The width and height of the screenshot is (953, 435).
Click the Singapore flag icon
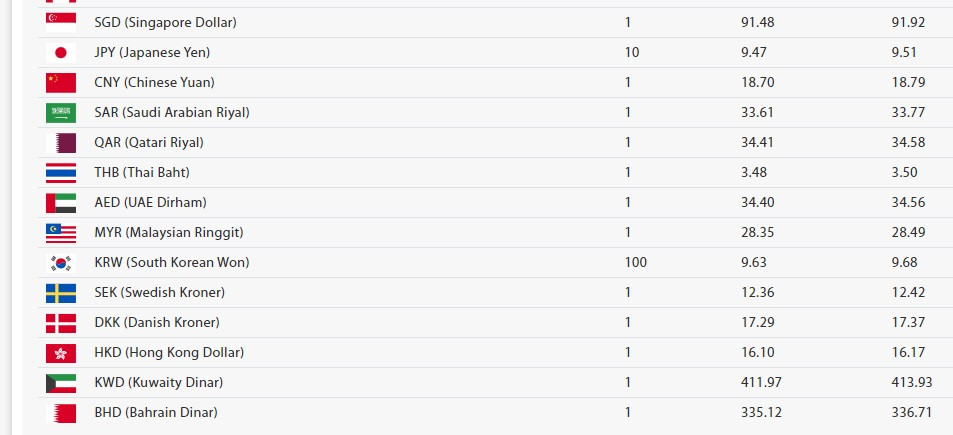(61, 22)
